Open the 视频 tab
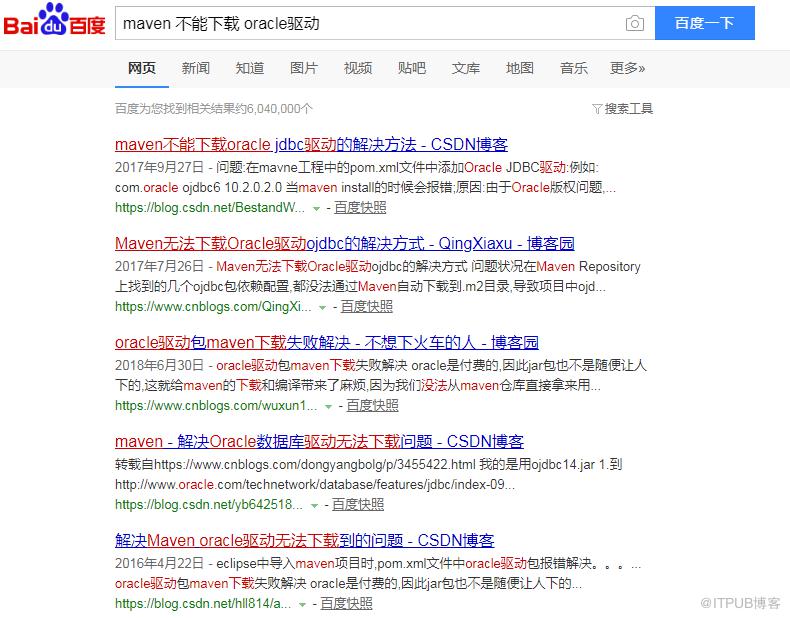Viewport: 790px width, 618px height. tap(358, 68)
